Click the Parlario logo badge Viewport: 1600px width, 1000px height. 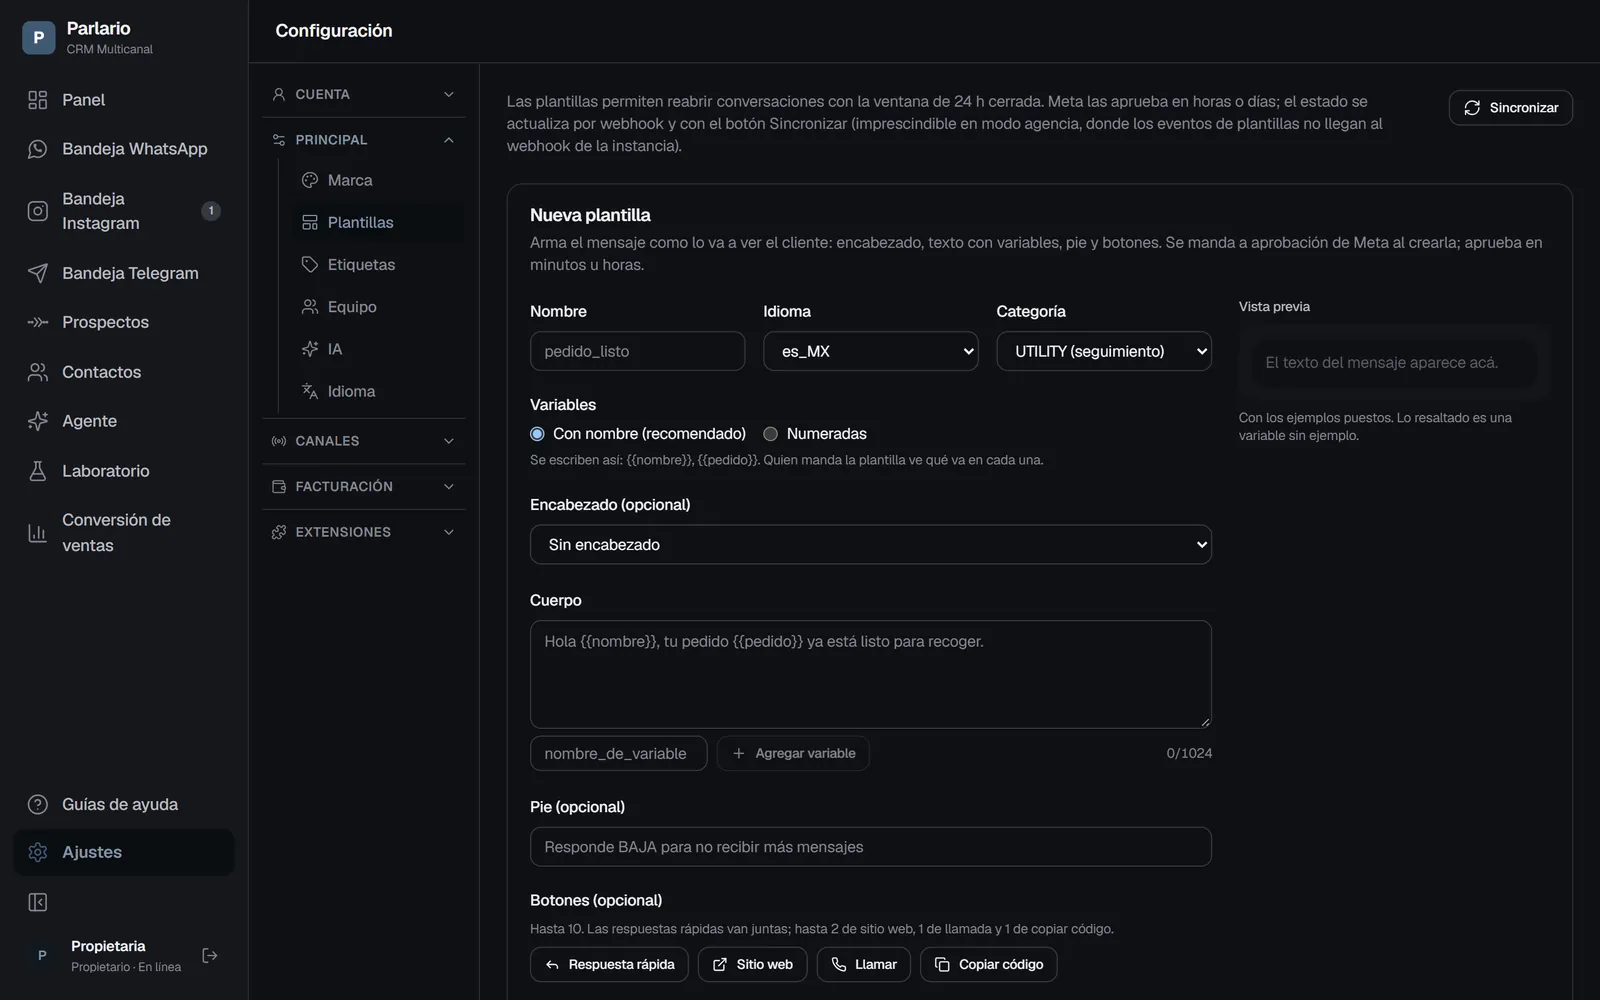coord(39,38)
